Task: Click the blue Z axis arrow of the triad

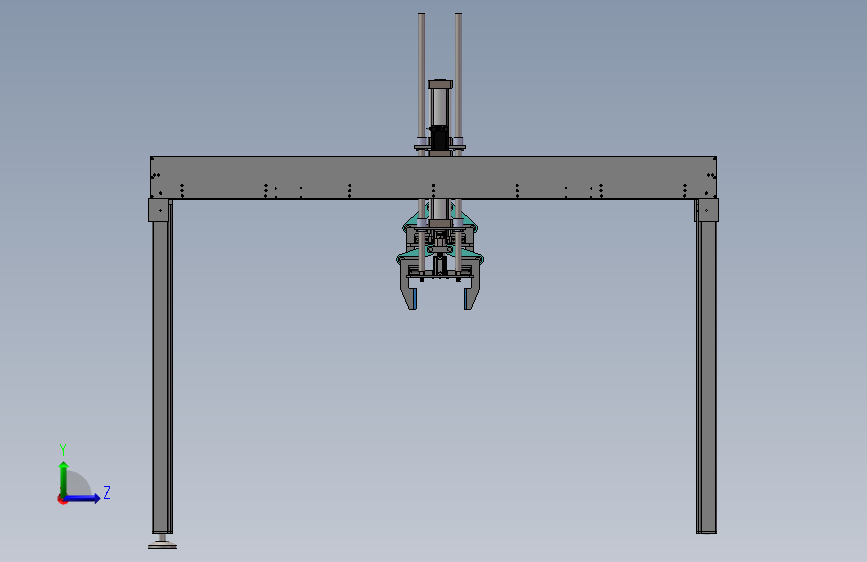Action: (82, 498)
